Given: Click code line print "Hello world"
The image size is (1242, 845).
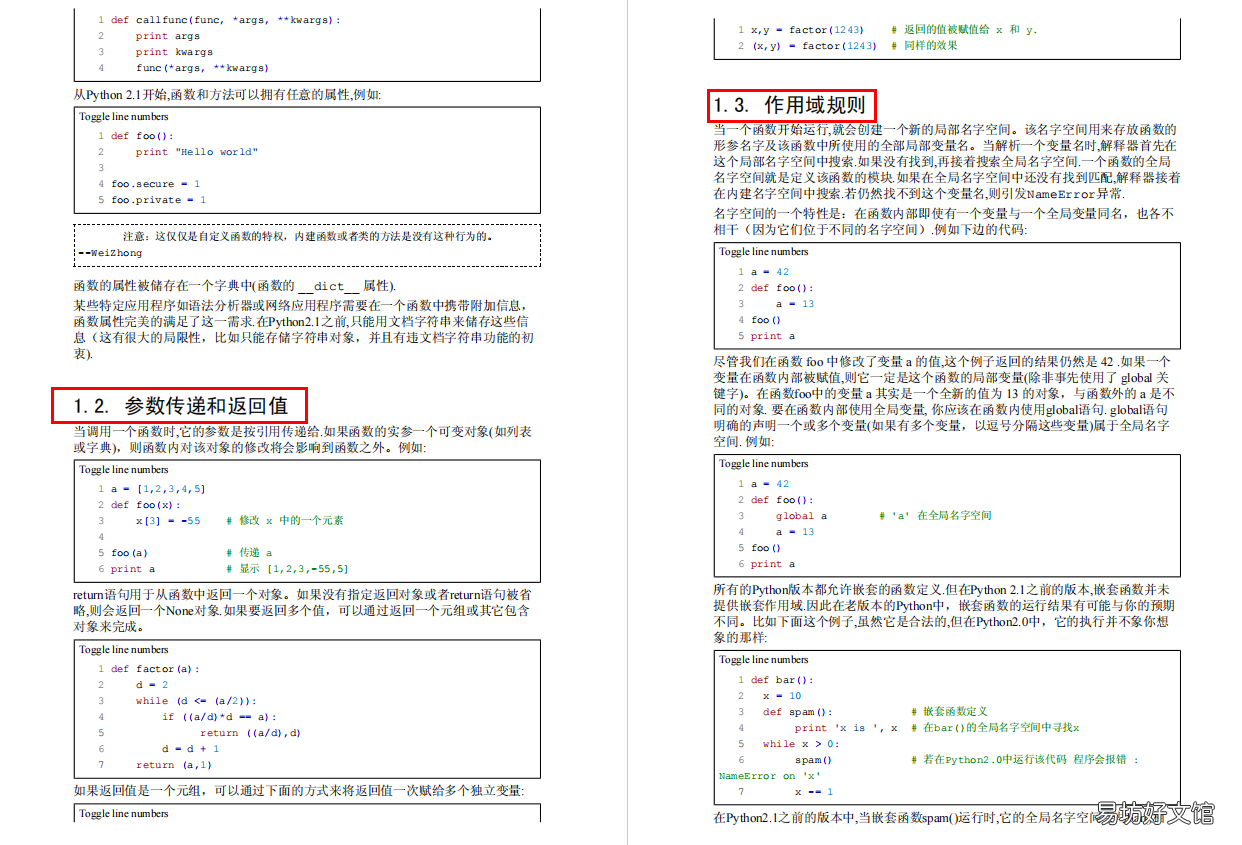Looking at the screenshot, I should point(196,152).
